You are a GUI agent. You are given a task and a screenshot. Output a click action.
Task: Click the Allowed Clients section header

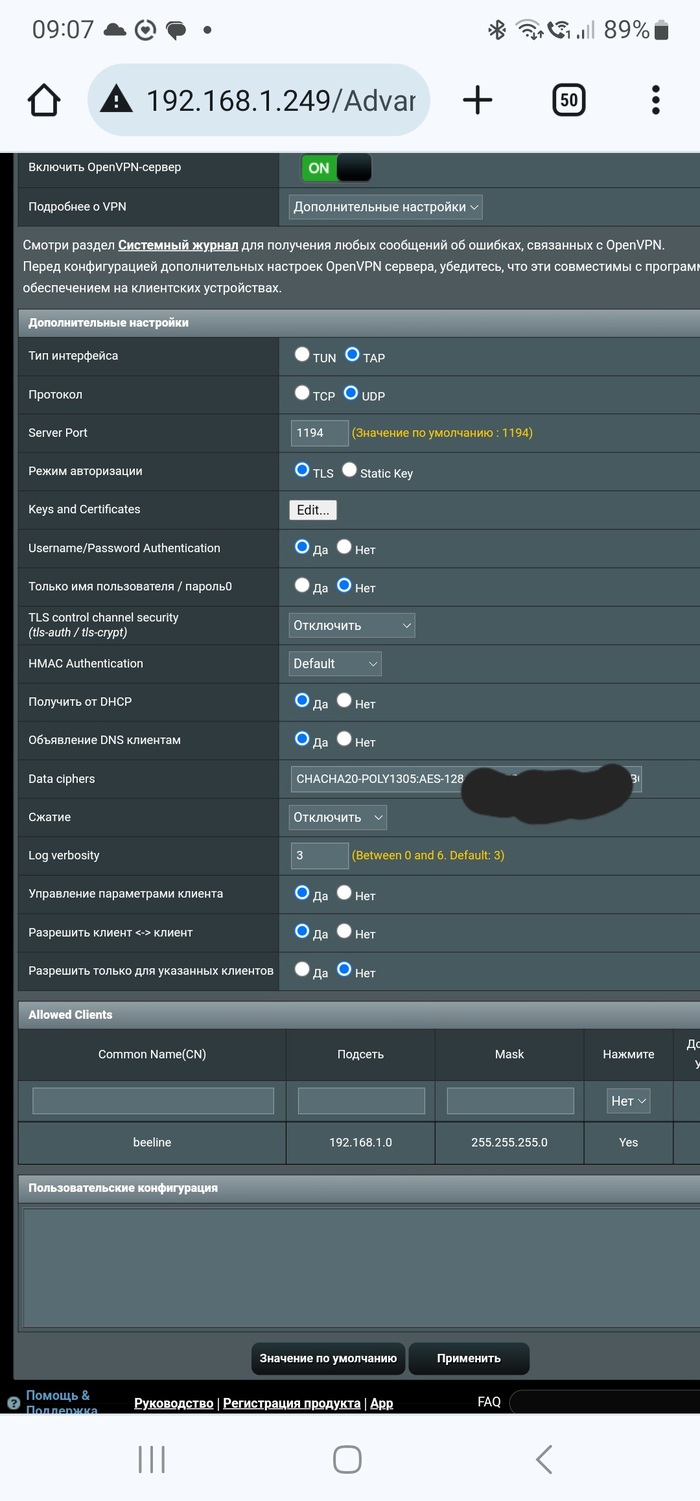click(359, 1015)
